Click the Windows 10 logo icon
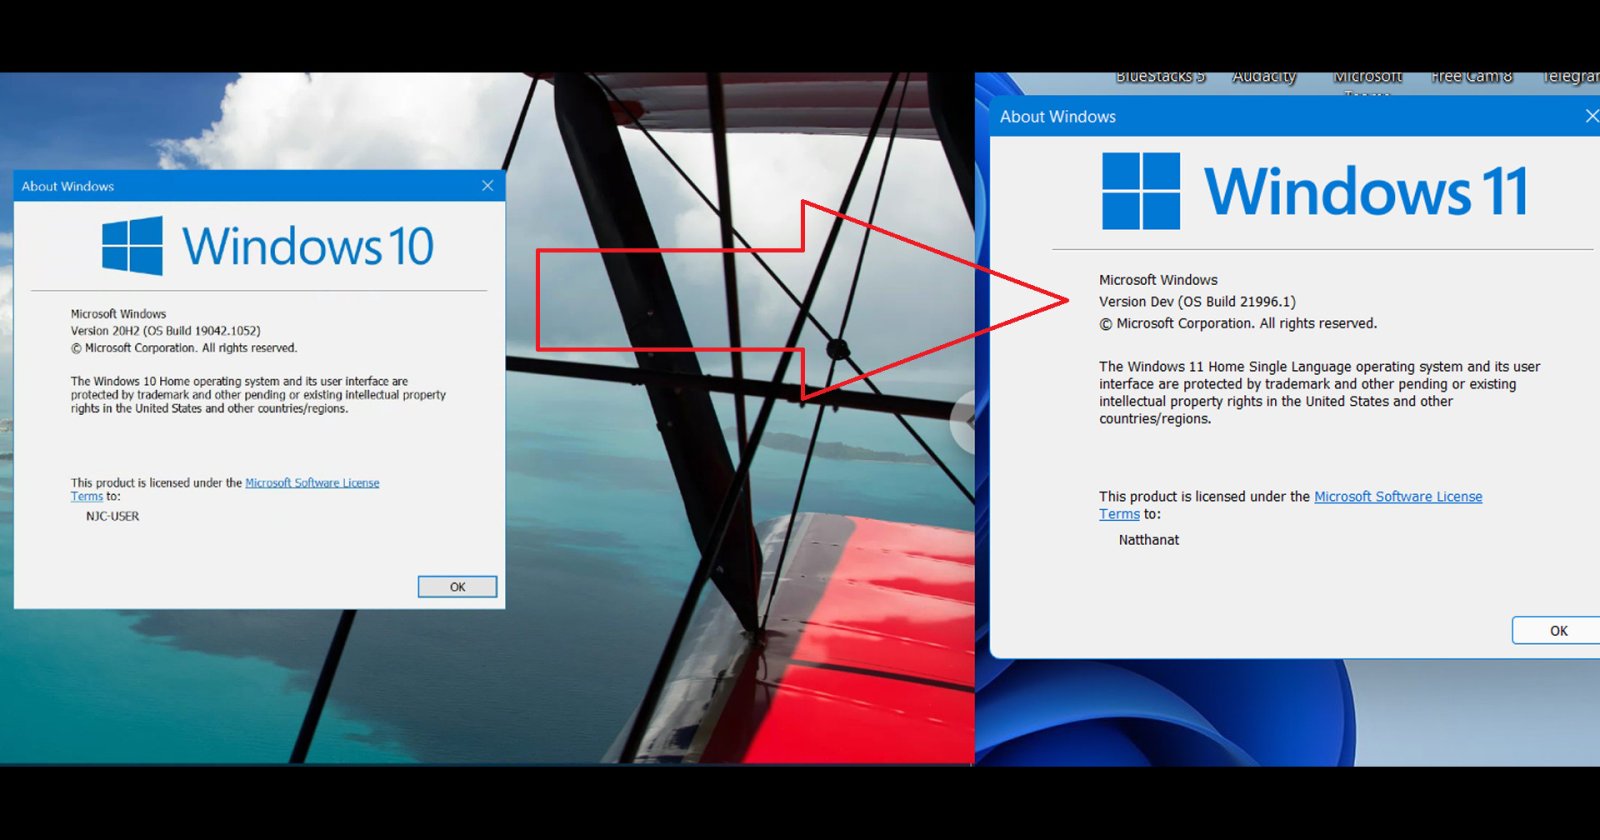 132,246
